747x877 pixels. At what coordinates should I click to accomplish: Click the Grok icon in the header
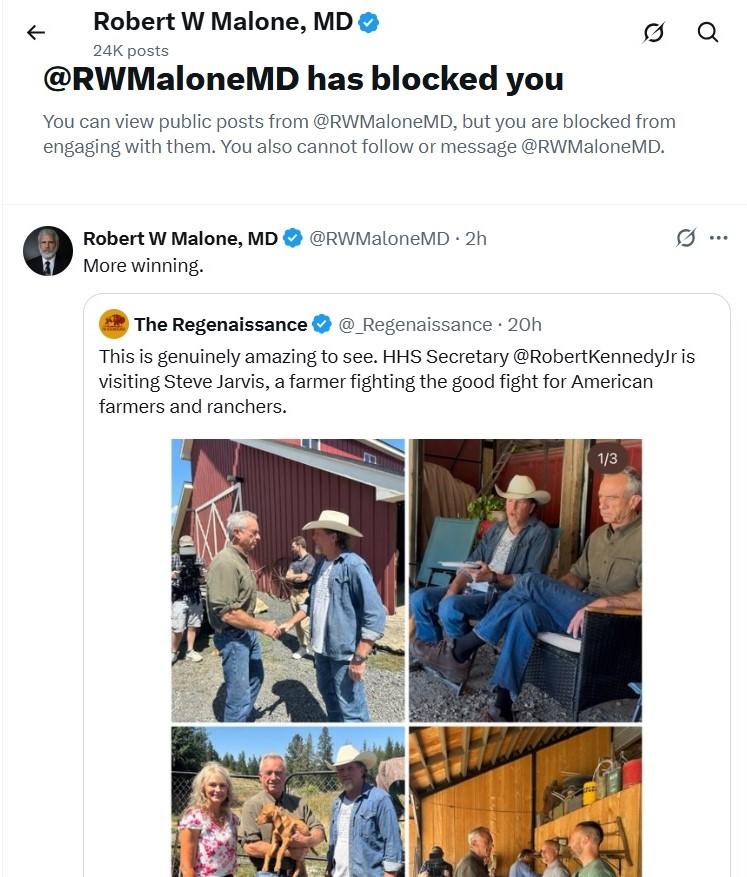point(654,32)
